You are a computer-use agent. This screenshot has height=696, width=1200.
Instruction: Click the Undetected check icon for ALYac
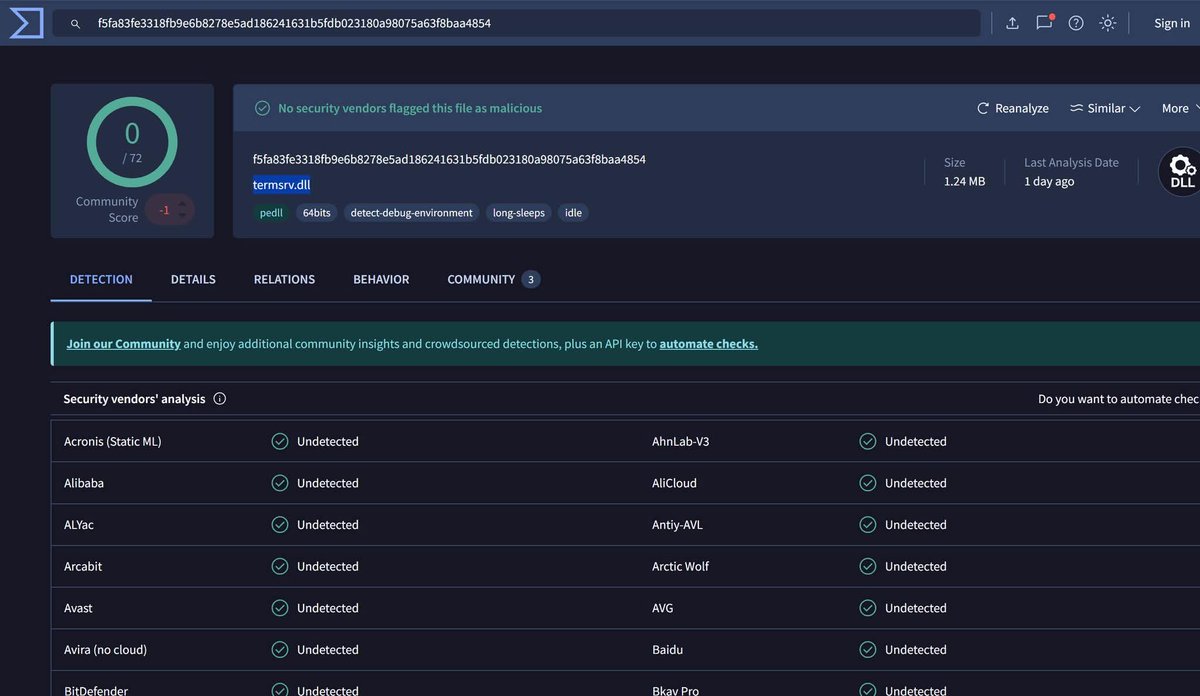coord(280,525)
